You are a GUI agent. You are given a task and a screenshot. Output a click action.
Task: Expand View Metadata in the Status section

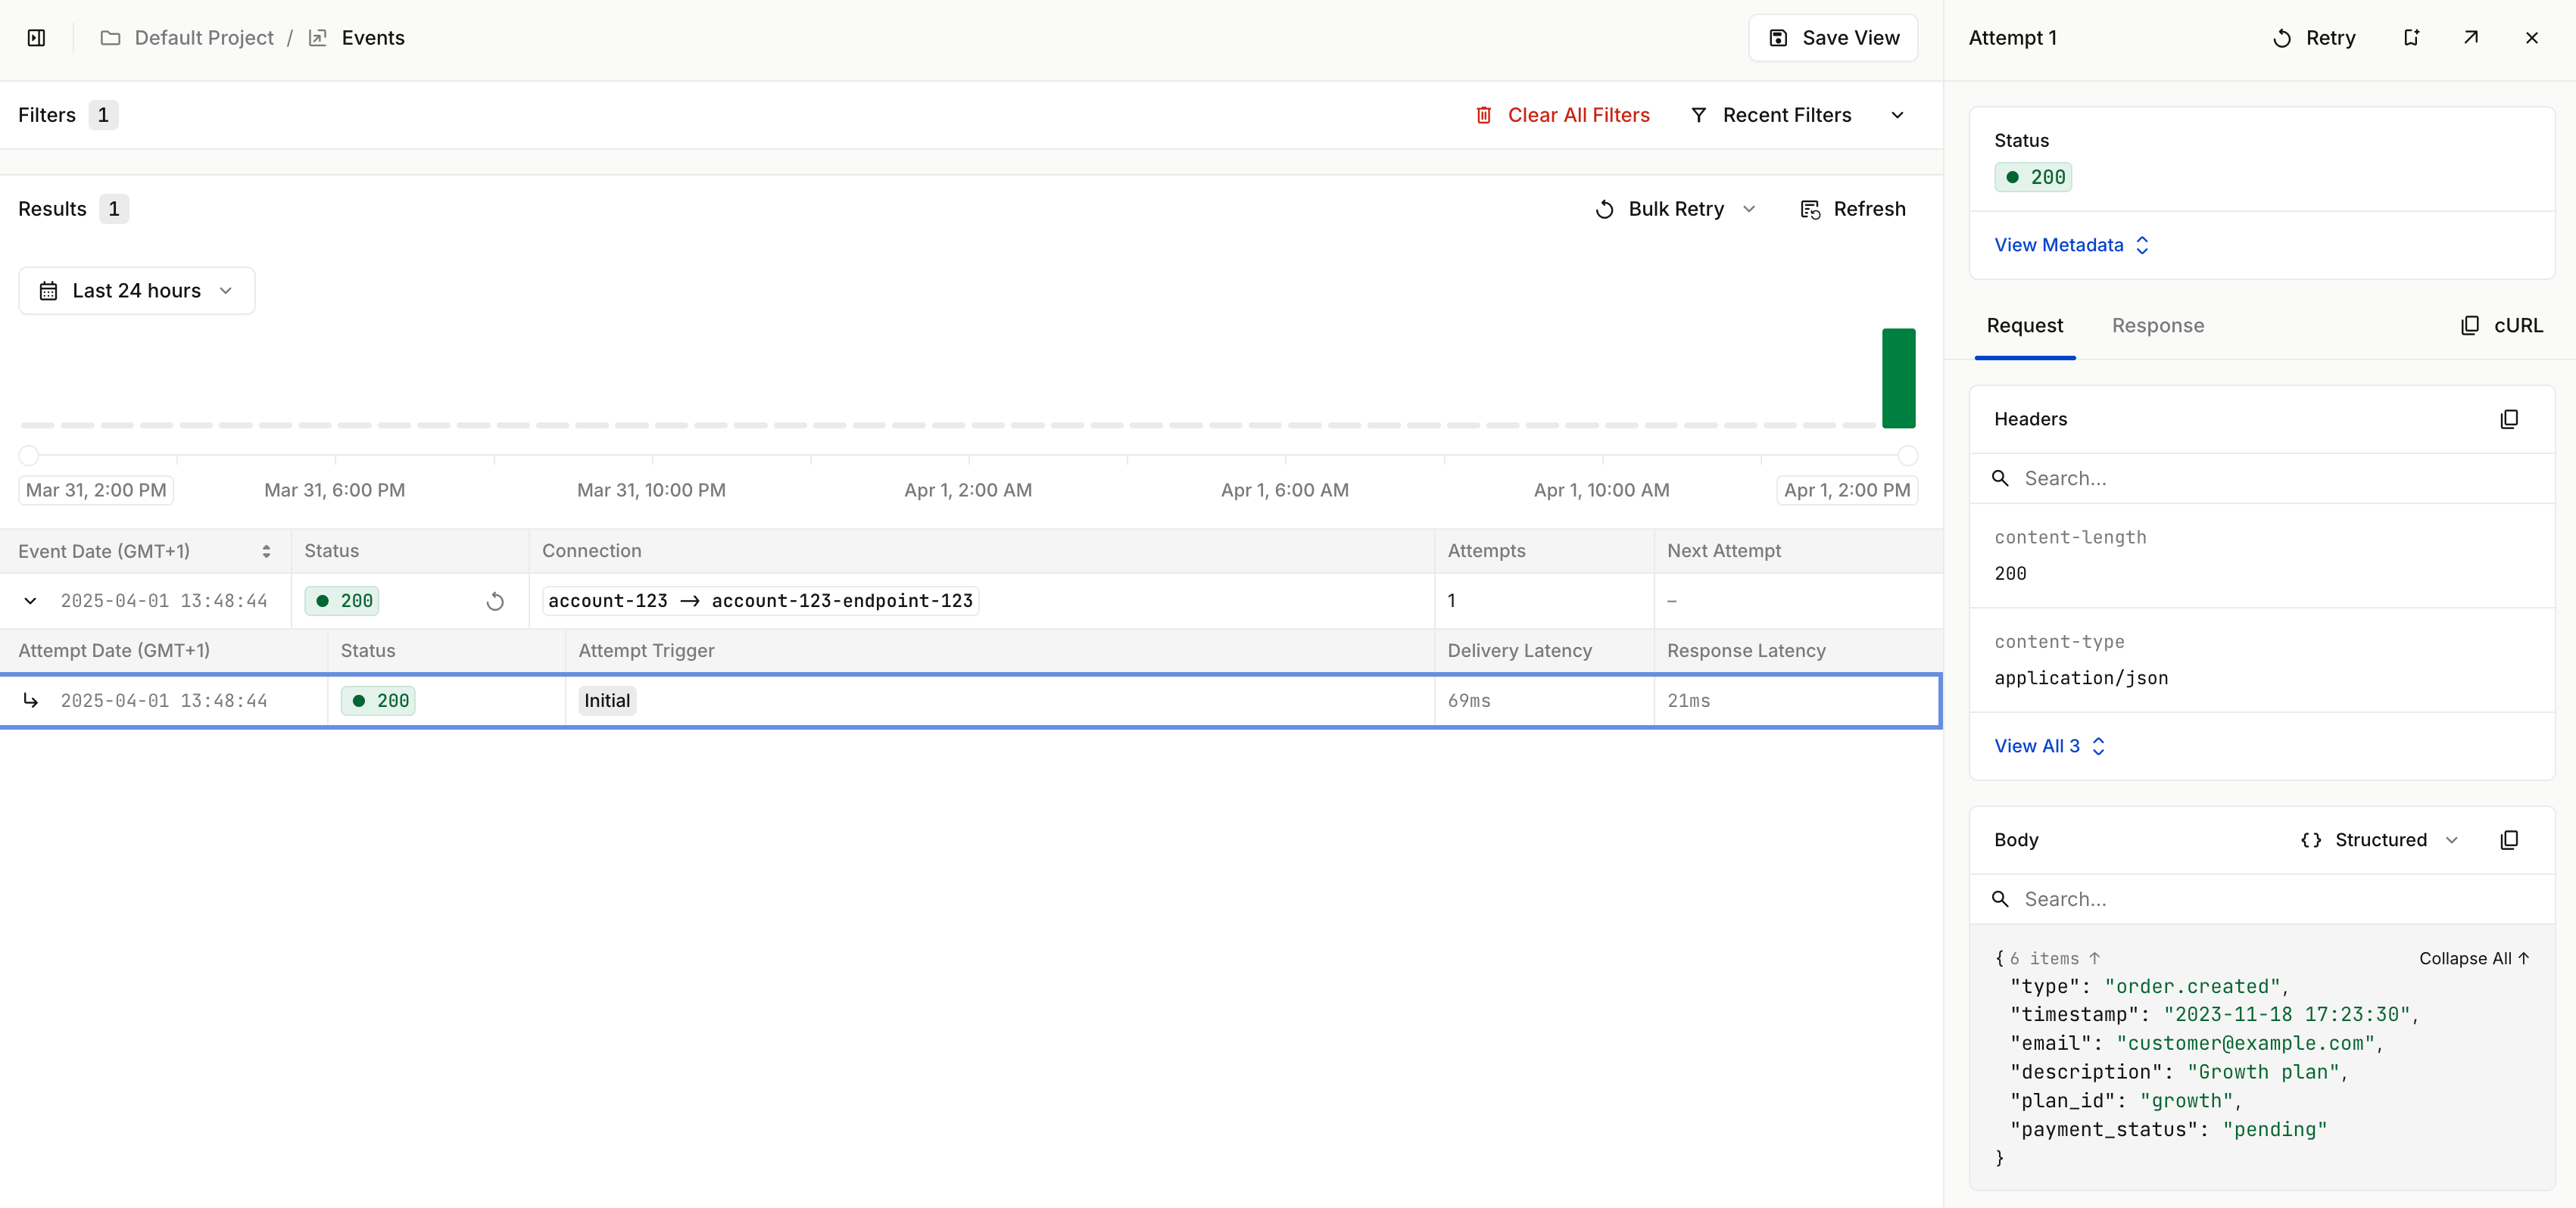[x=2070, y=244]
